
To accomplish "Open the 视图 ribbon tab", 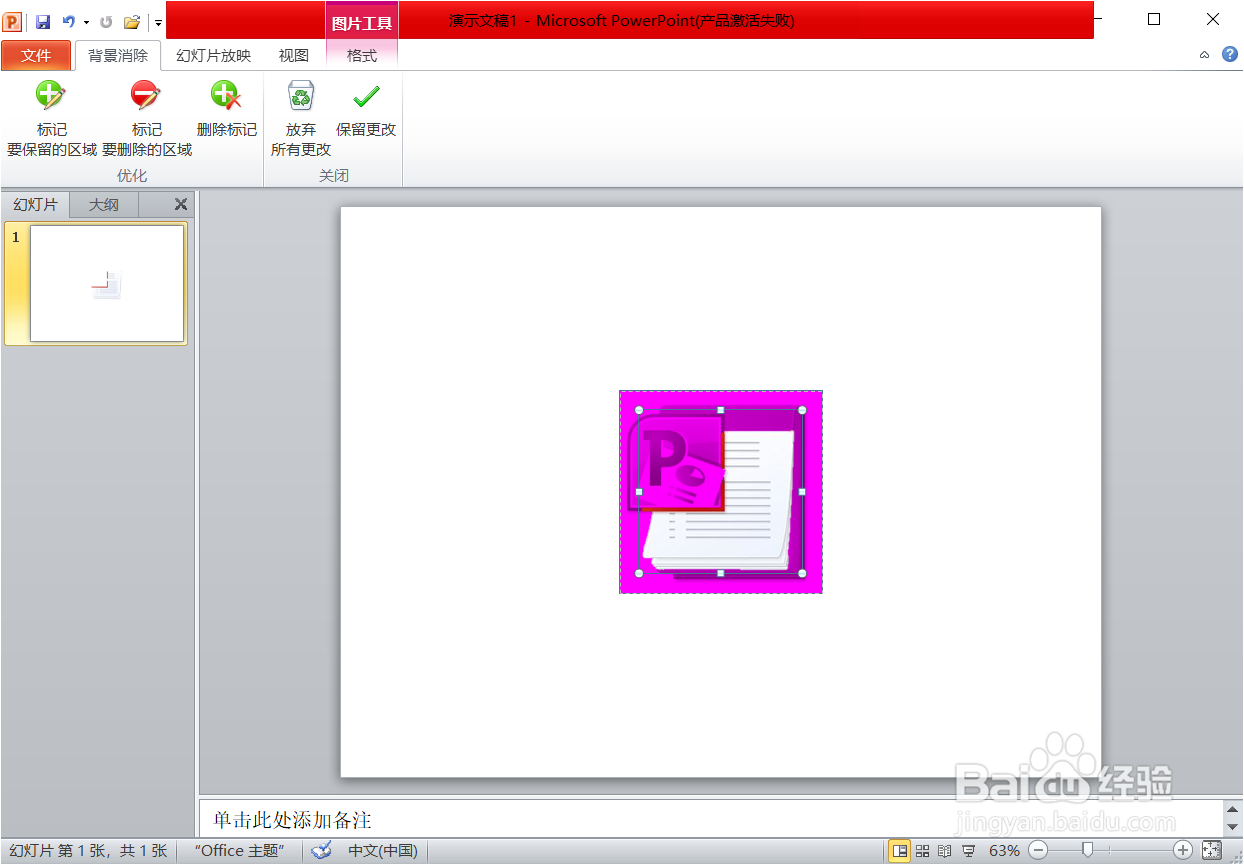I will click(294, 56).
